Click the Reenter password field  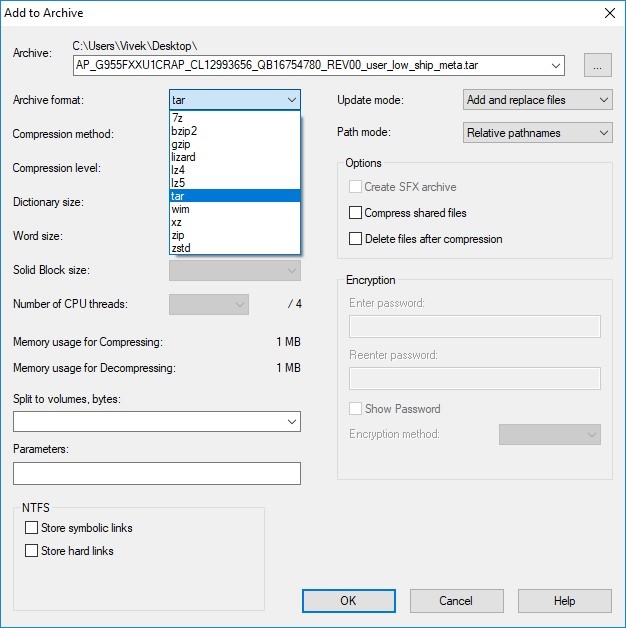click(475, 378)
